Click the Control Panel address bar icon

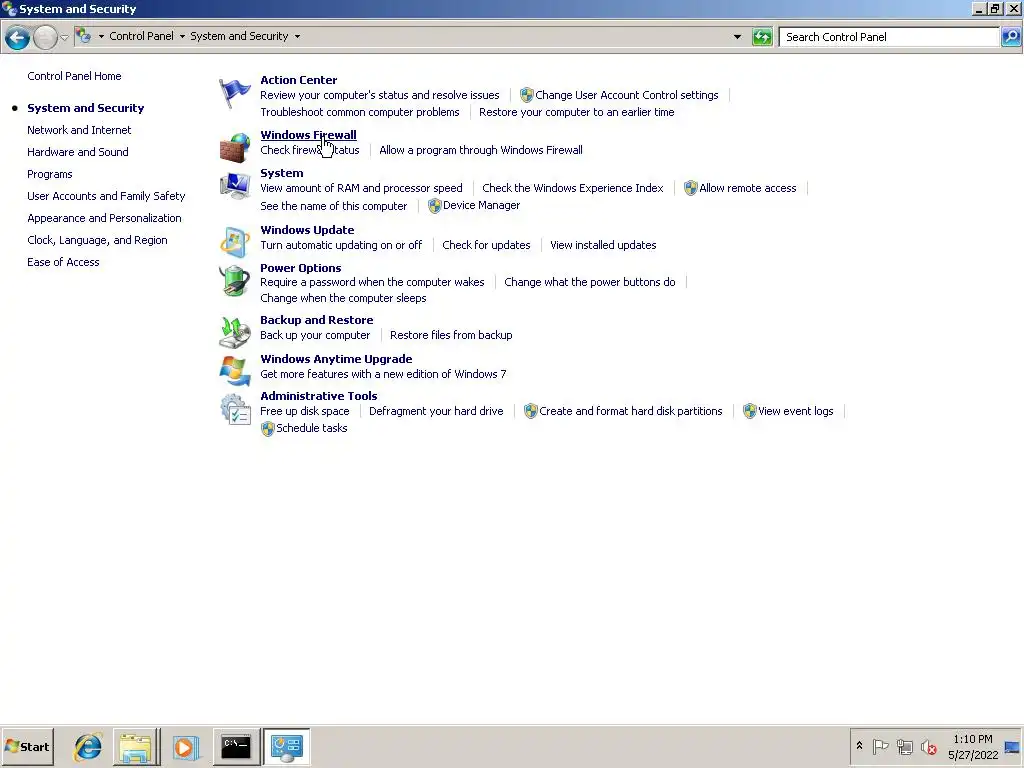(84, 36)
